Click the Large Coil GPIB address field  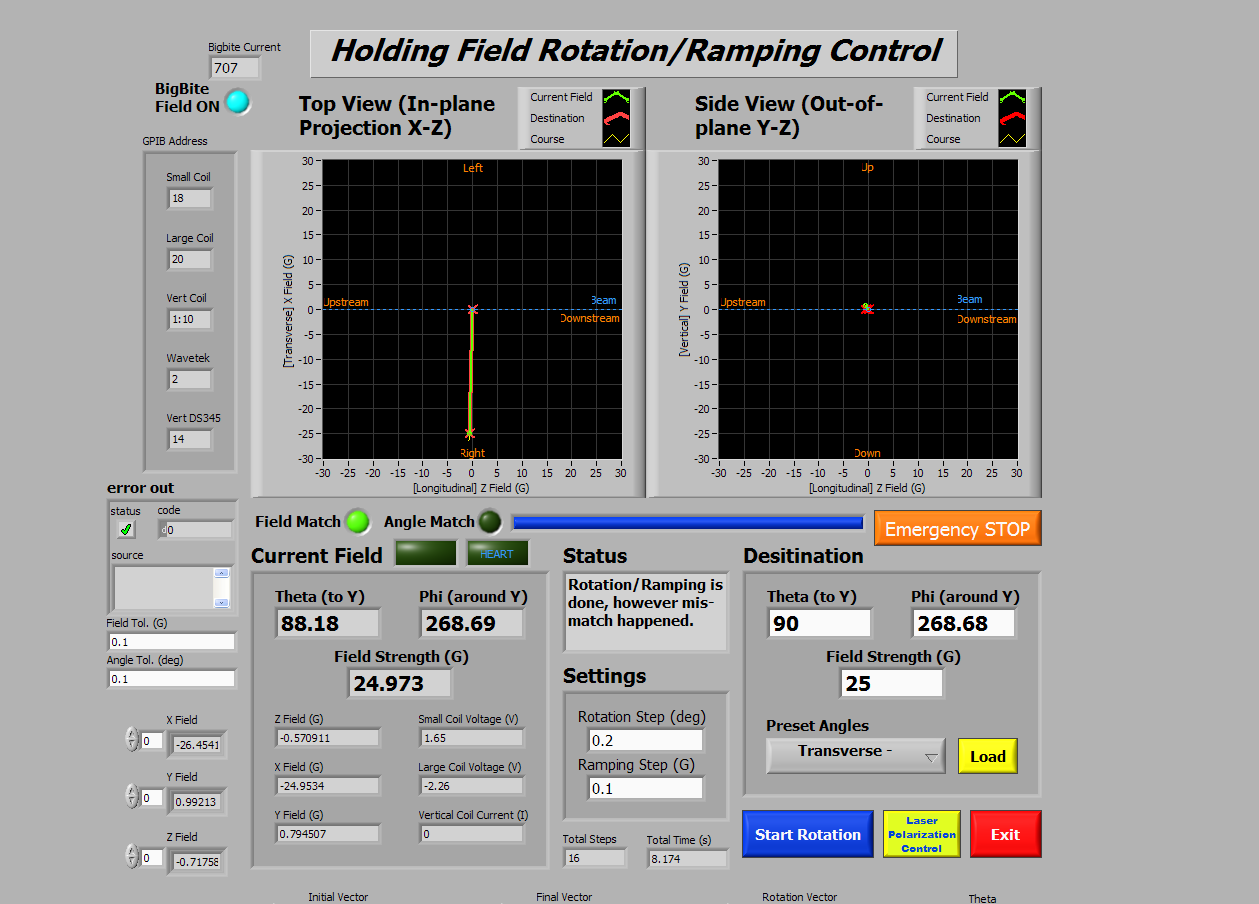click(190, 259)
